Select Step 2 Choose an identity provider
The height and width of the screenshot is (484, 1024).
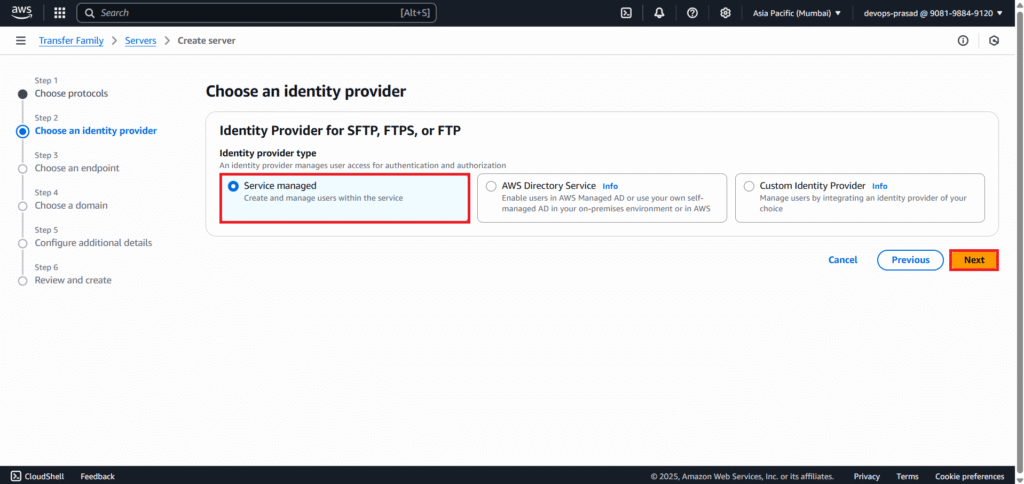[x=95, y=131]
